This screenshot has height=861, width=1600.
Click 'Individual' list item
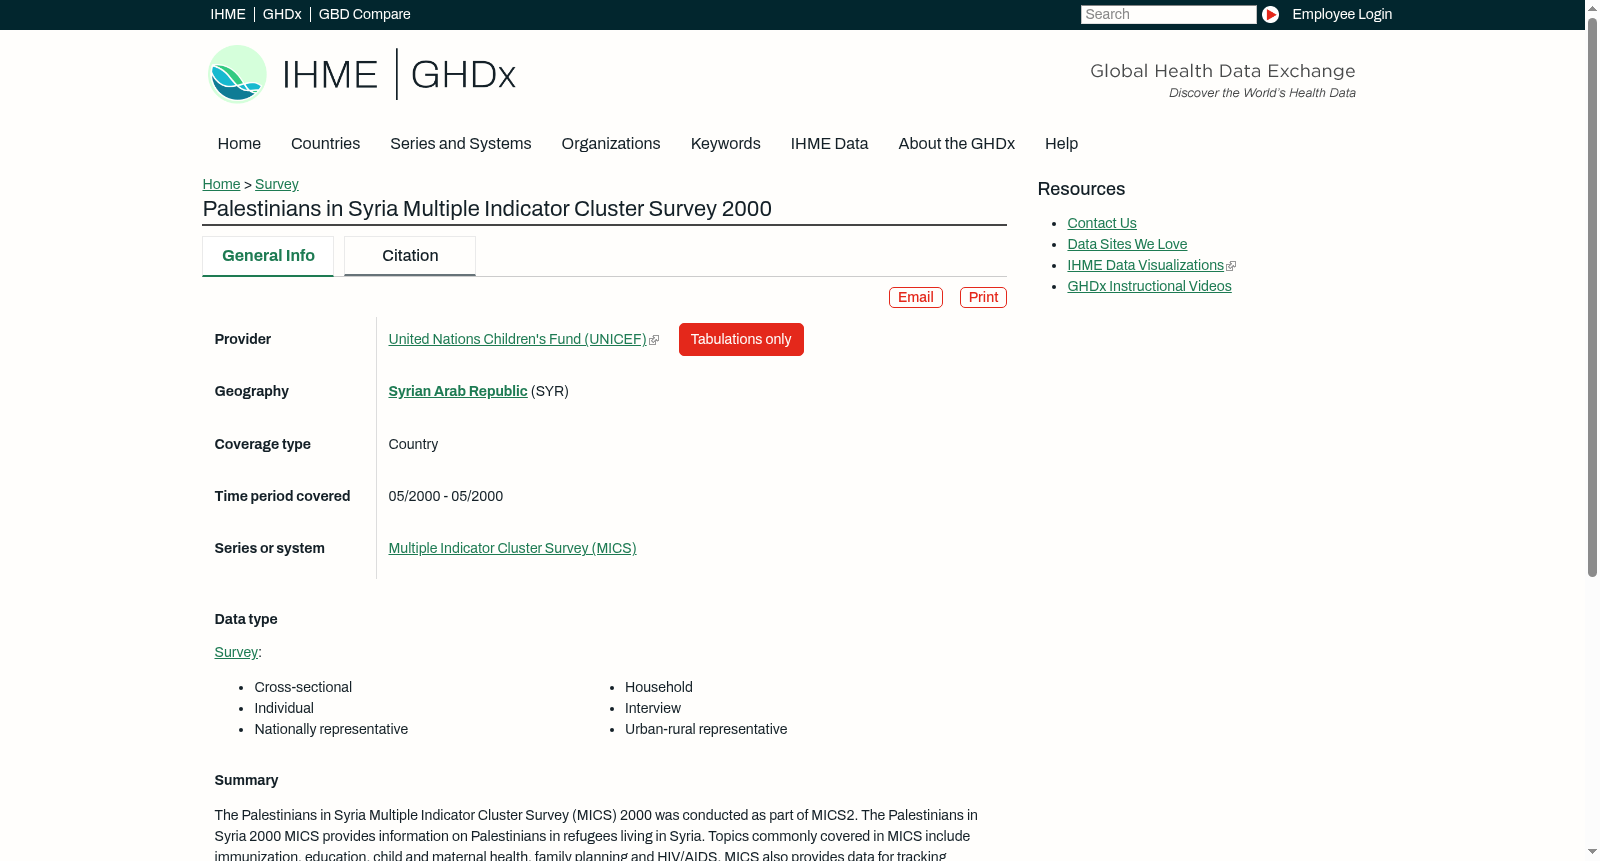pyautogui.click(x=284, y=709)
